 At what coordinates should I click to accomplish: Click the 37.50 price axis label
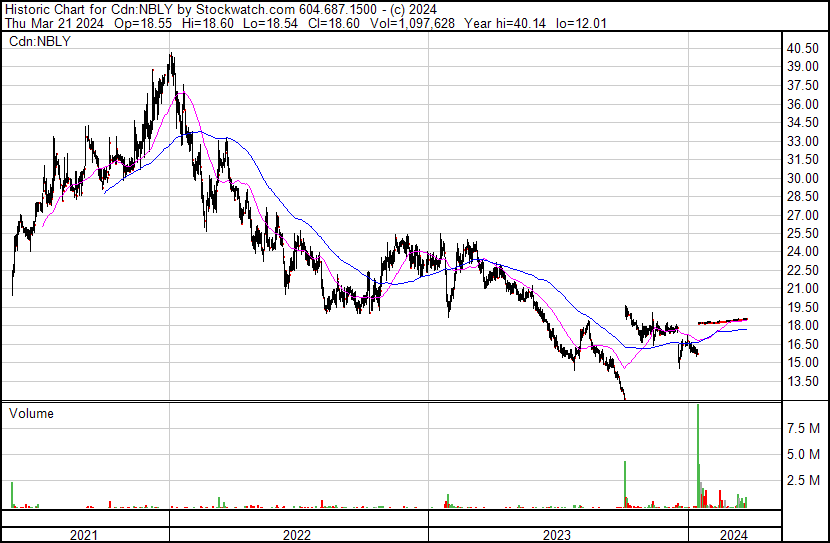point(803,85)
